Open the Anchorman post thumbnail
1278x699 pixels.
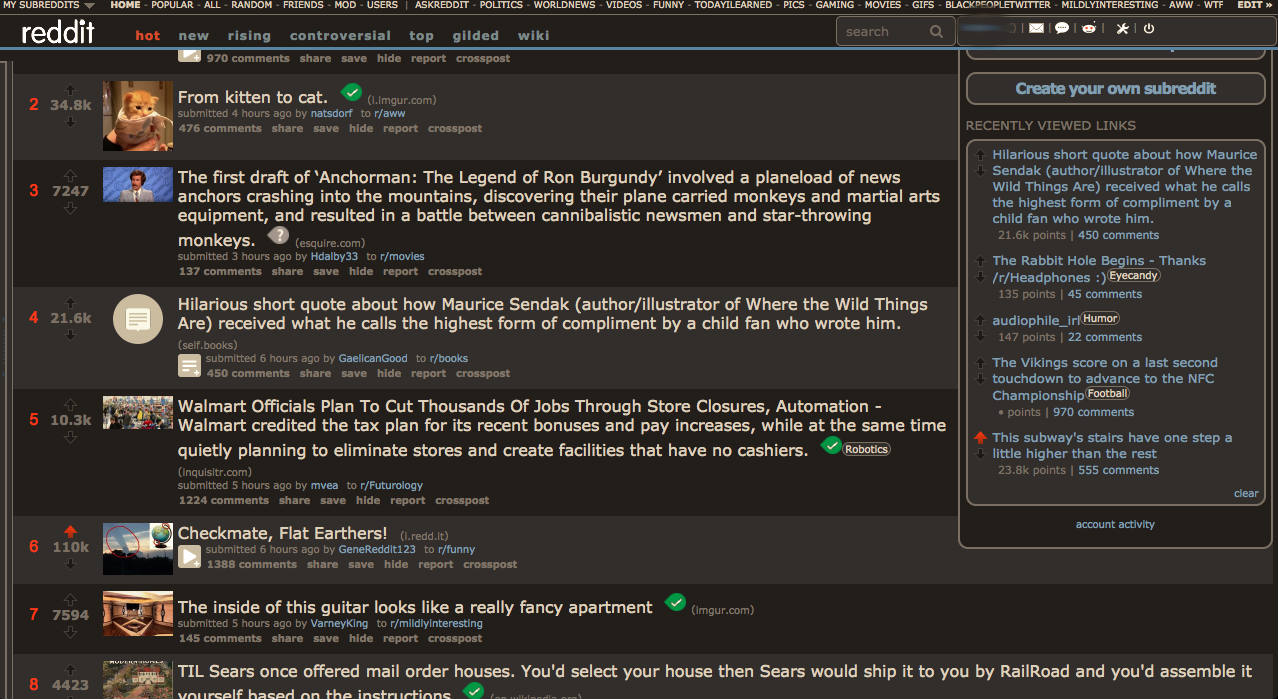point(138,185)
